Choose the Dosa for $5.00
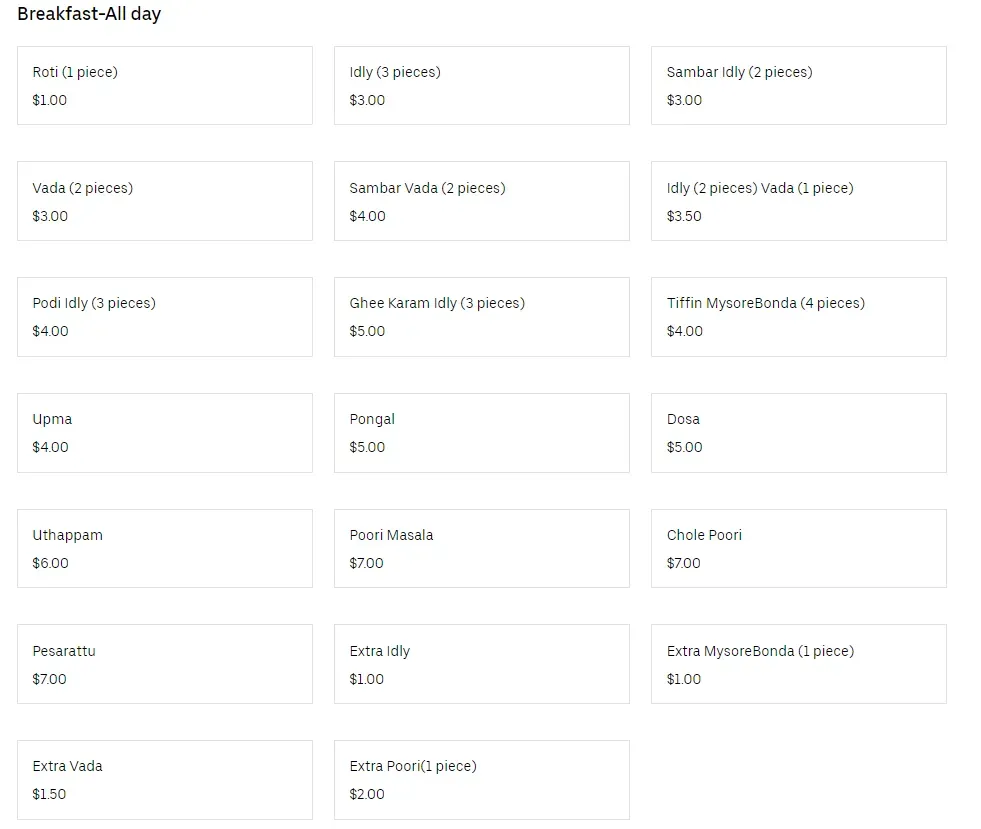Viewport: 981px width, 829px height. point(798,433)
